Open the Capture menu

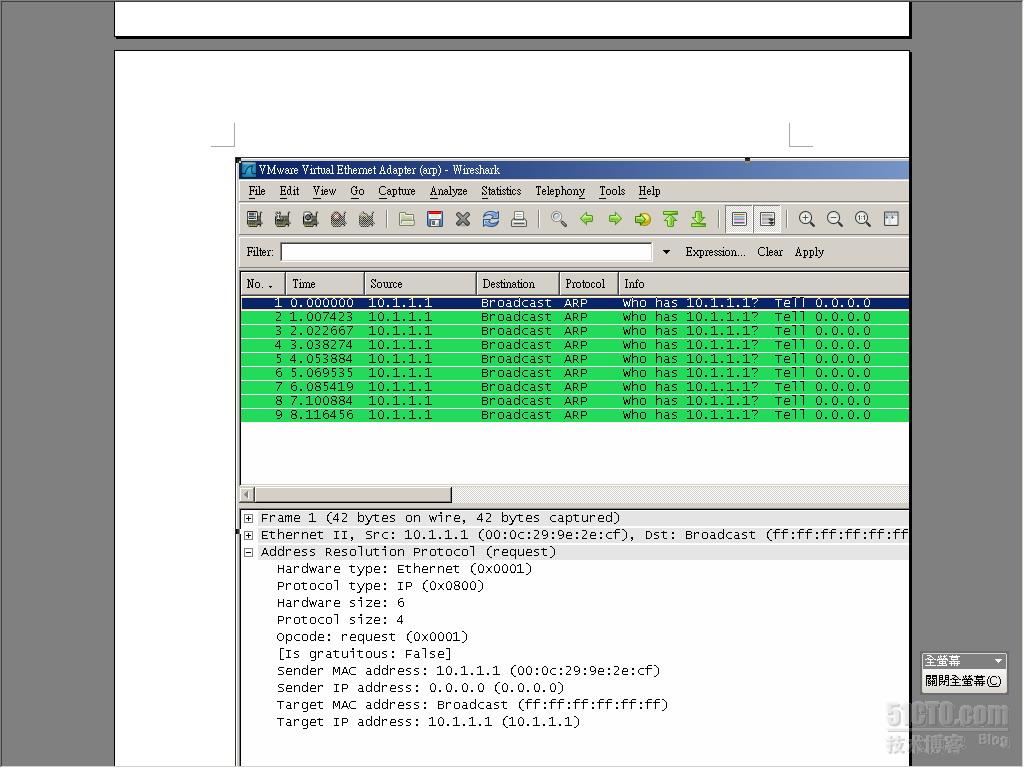click(396, 191)
